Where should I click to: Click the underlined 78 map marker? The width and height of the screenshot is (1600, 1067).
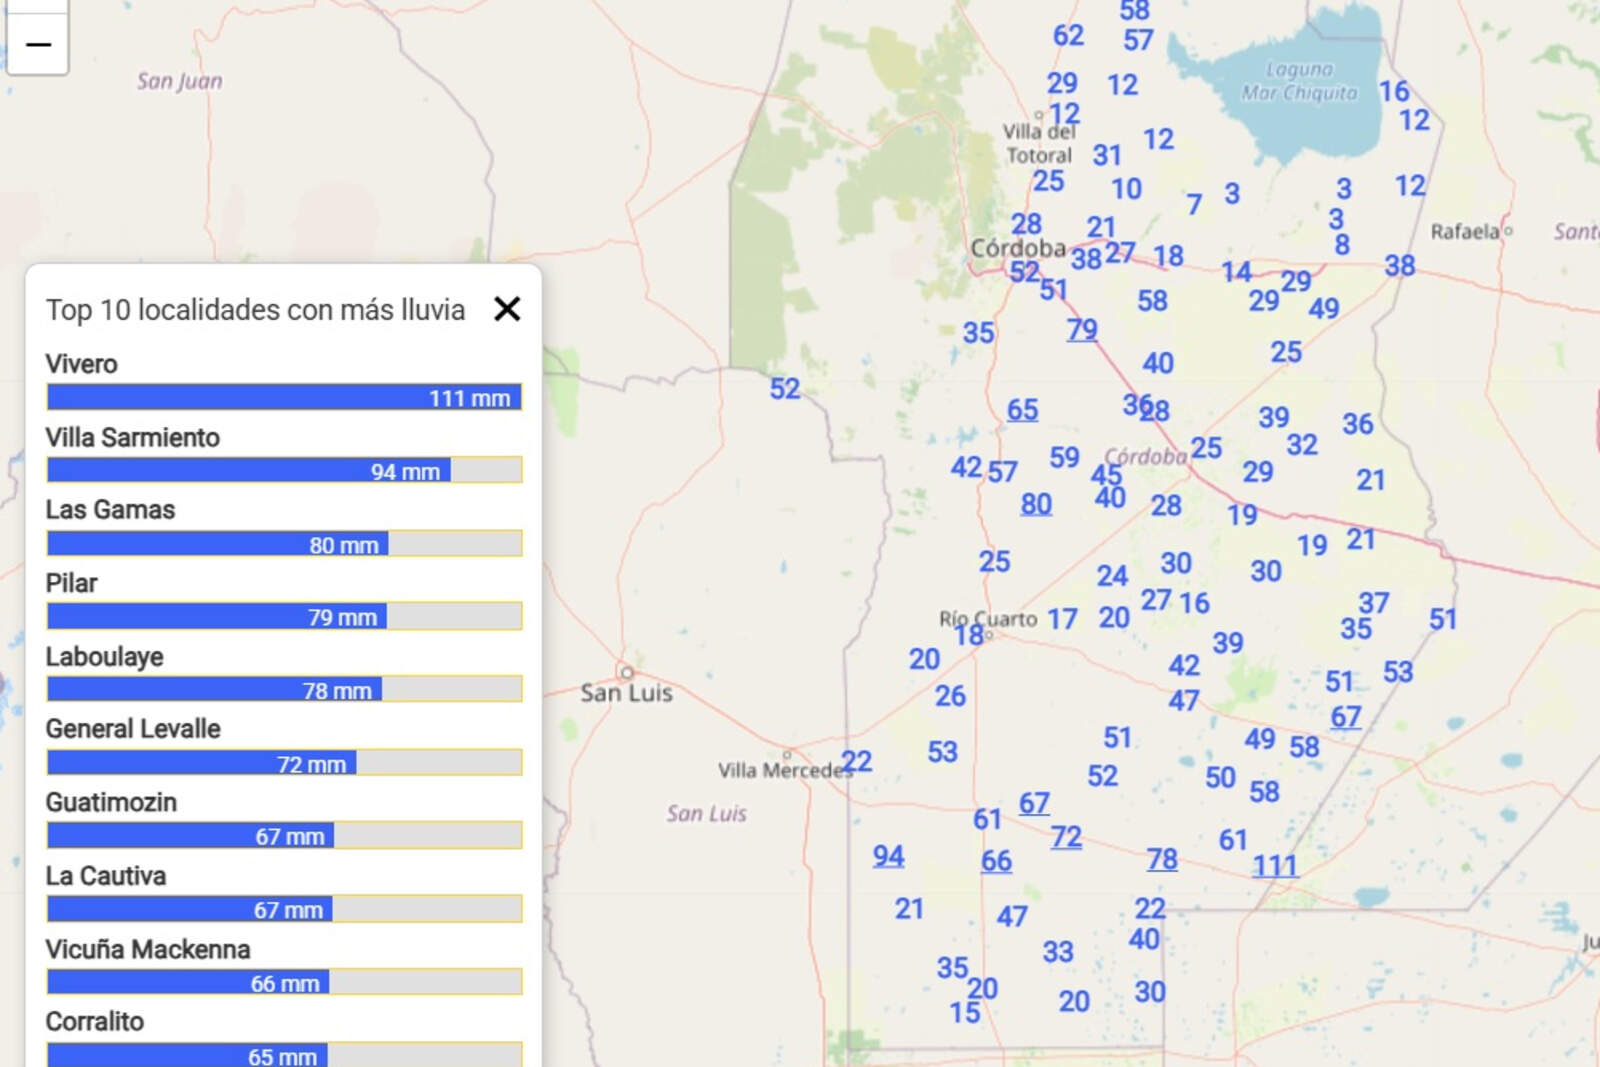tap(1162, 859)
